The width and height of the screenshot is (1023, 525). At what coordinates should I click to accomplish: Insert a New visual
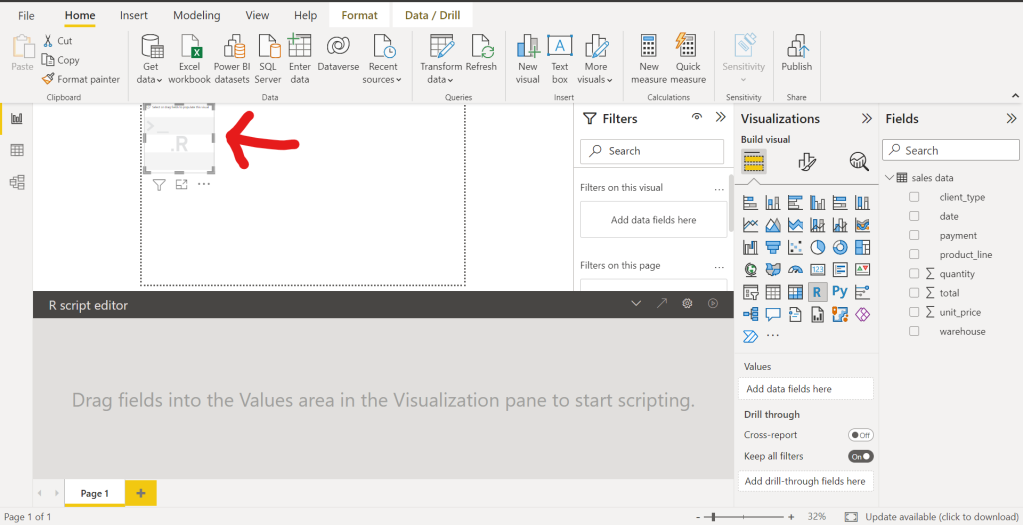[x=528, y=59]
